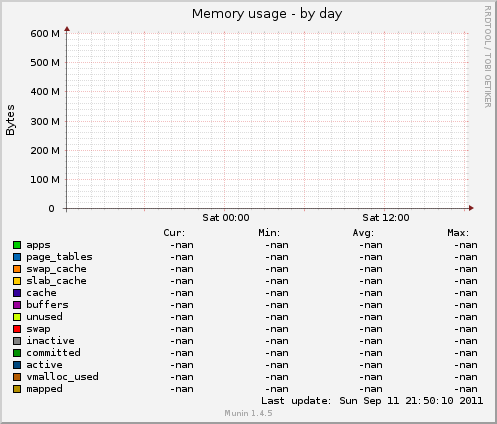The image size is (497, 424).
Task: Click the 'Last update' timestamp text
Action: (x=372, y=401)
